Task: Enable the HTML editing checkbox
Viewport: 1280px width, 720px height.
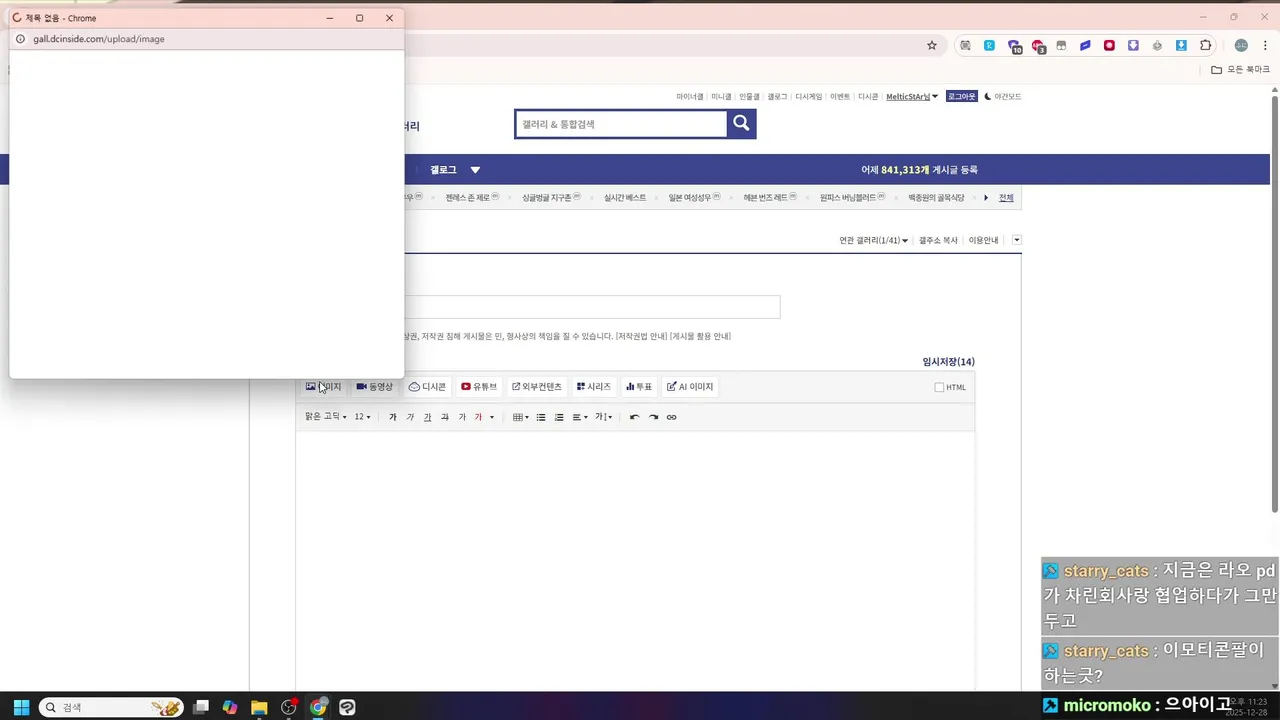Action: click(939, 387)
